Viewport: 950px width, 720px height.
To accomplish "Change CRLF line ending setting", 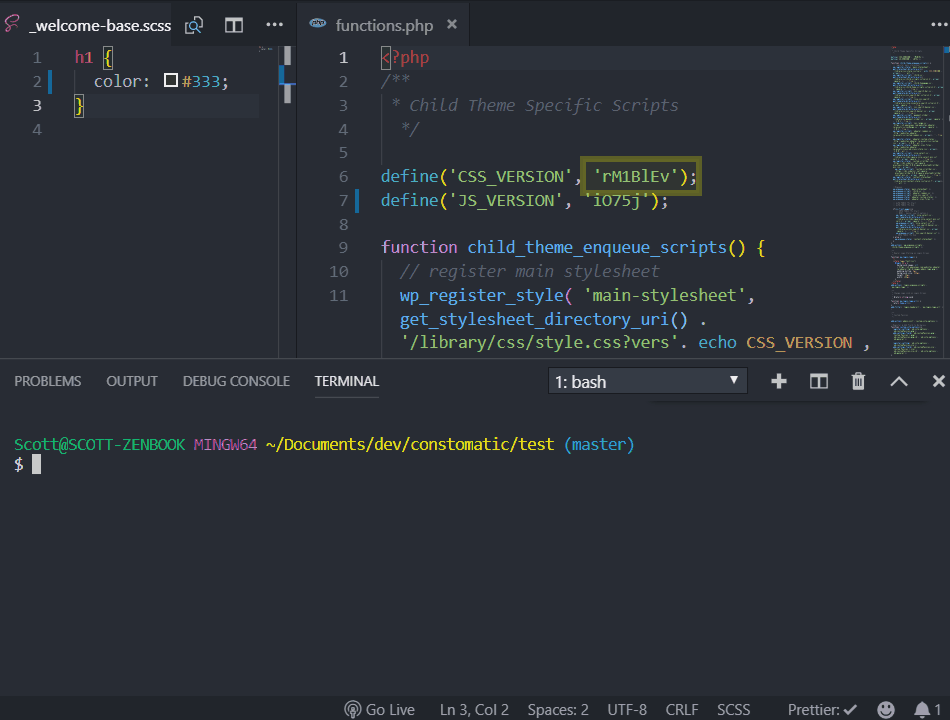I will point(682,709).
